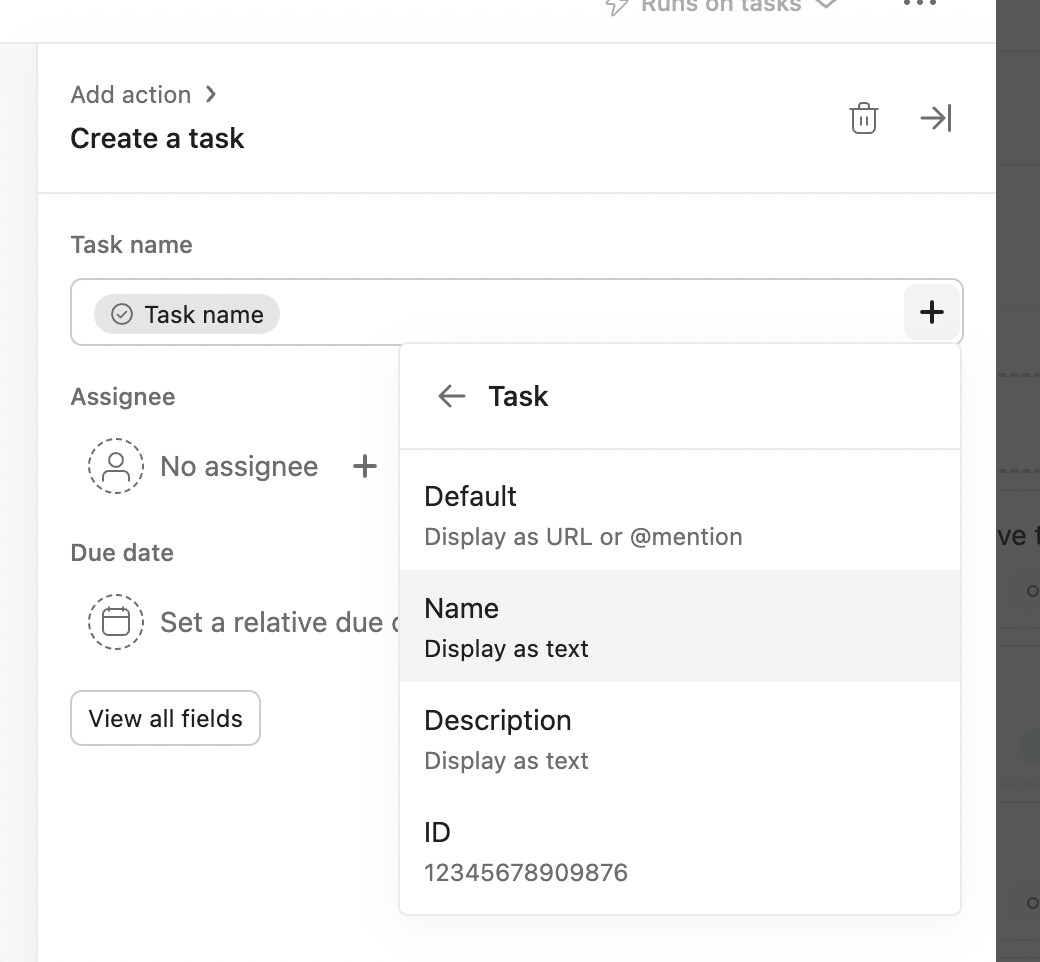Add a variable with the plus in Task name
The image size is (1040, 962).
[930, 311]
